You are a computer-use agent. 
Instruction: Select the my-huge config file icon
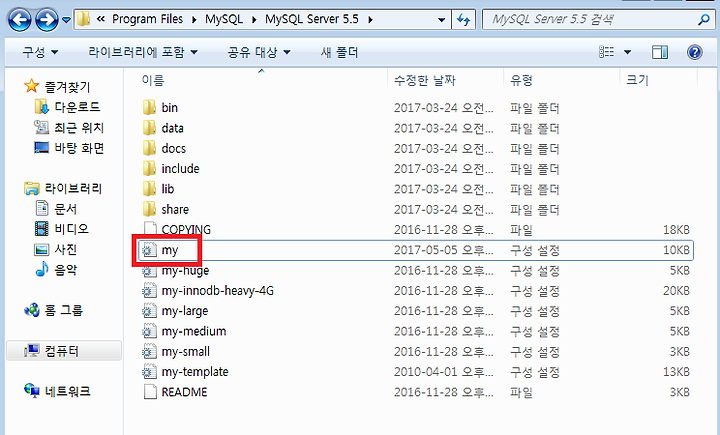[148, 270]
